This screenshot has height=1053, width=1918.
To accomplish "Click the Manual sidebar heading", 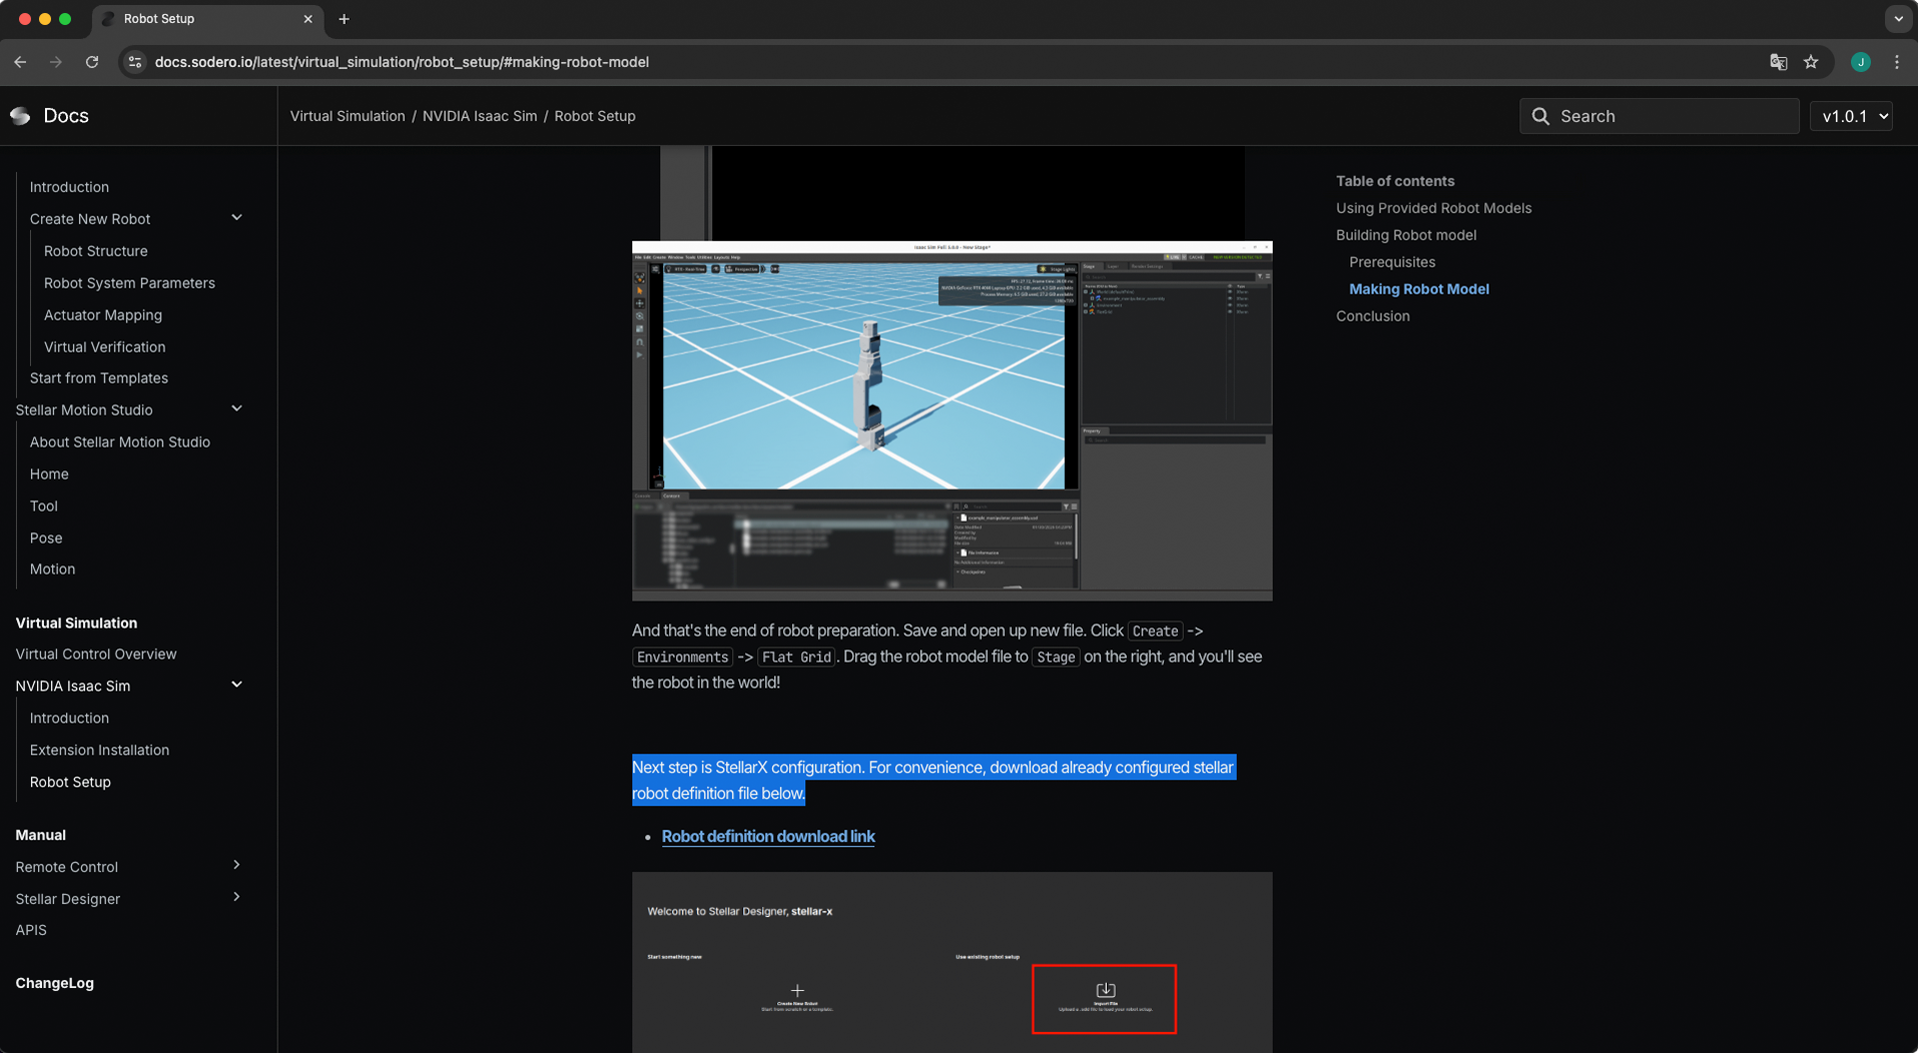I will [41, 835].
